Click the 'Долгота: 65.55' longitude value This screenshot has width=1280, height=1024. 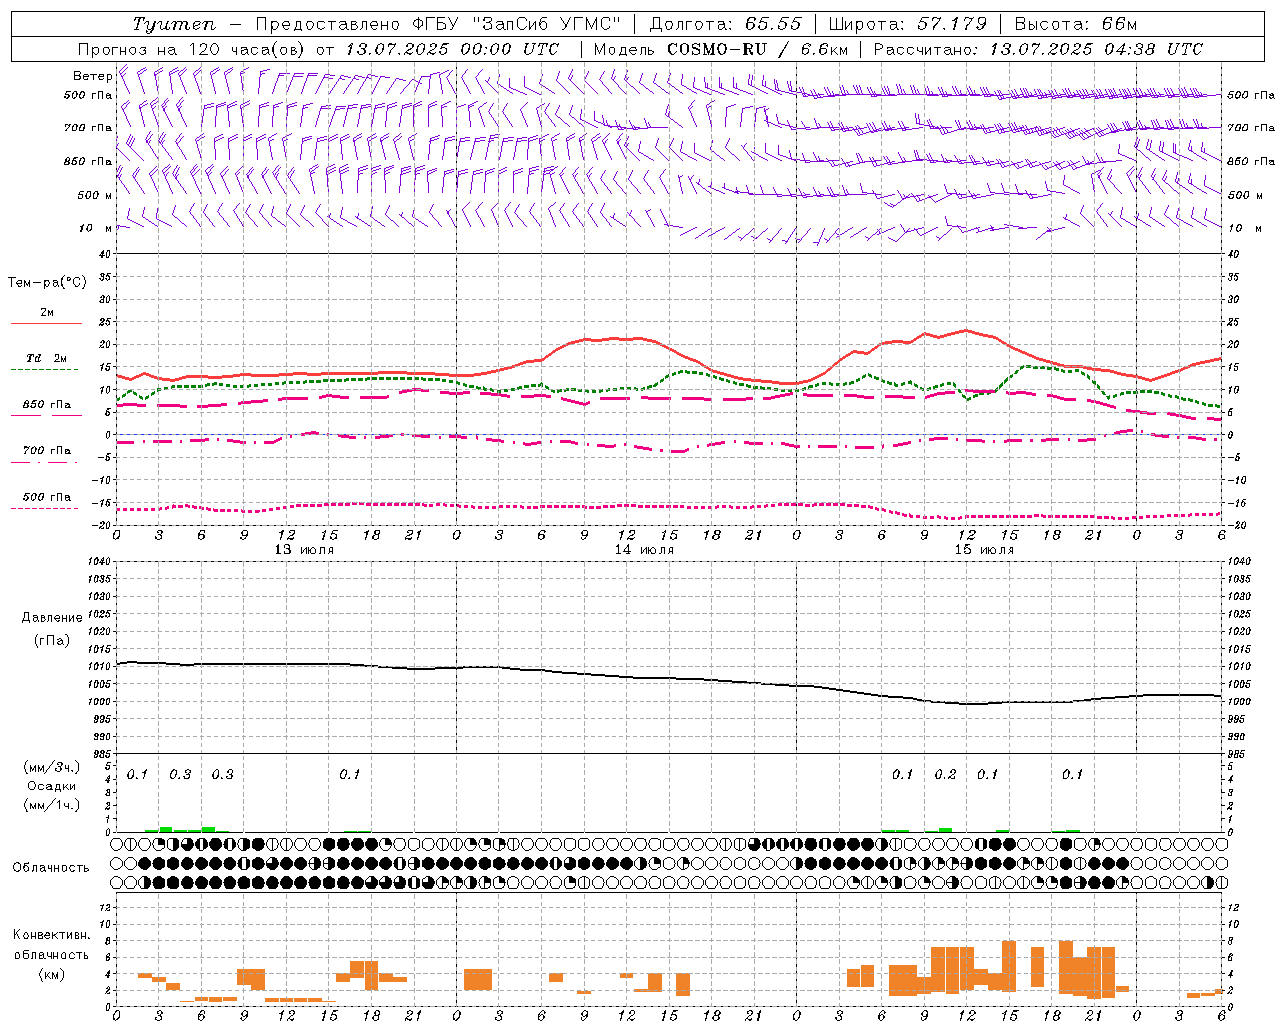click(x=725, y=24)
